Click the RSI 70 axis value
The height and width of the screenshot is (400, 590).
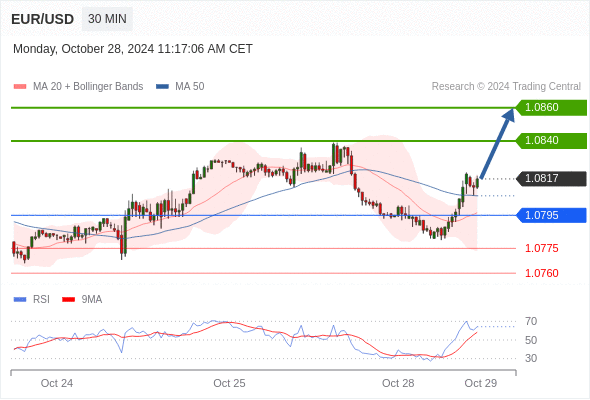pyautogui.click(x=531, y=321)
